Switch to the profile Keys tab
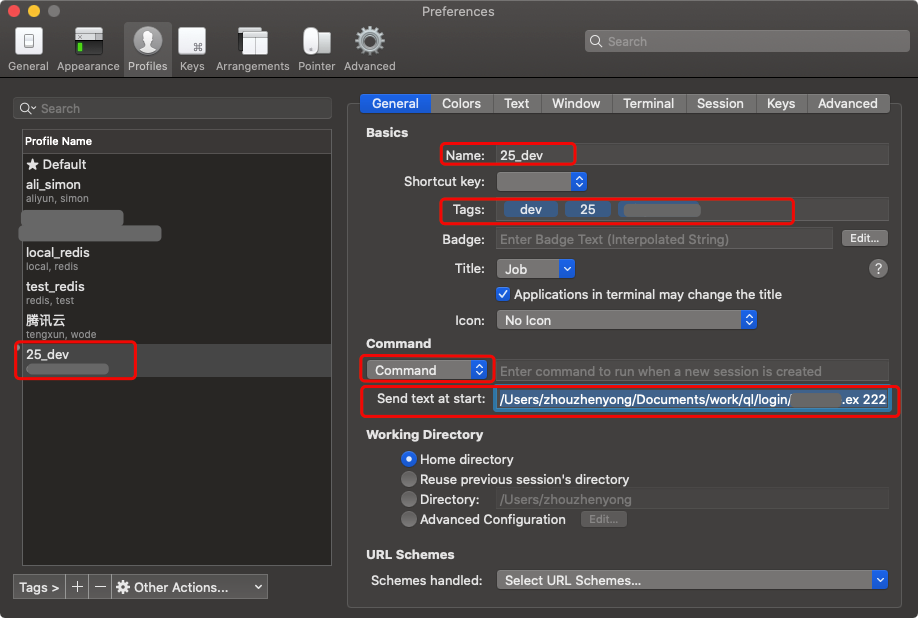The width and height of the screenshot is (918, 618). [781, 104]
